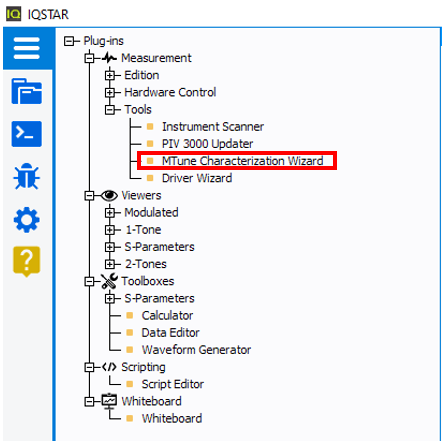Click the Viewers eye icon

pos(109,195)
